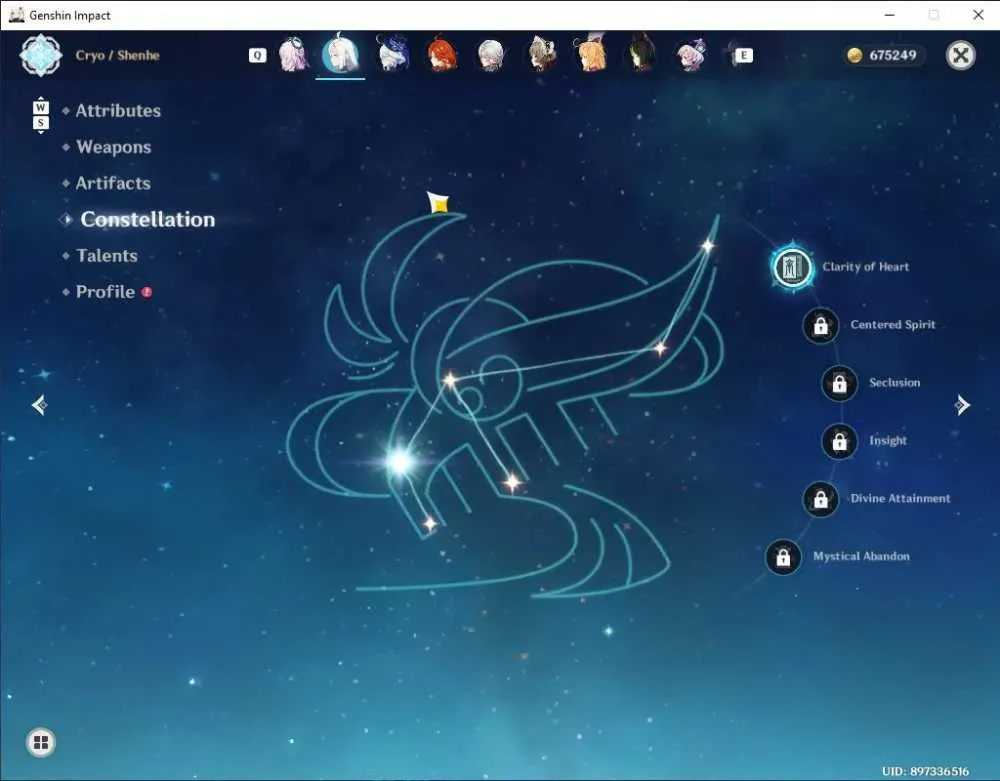Select the highlighted Shenhe portrait
The width and height of the screenshot is (1000, 781).
coord(340,54)
